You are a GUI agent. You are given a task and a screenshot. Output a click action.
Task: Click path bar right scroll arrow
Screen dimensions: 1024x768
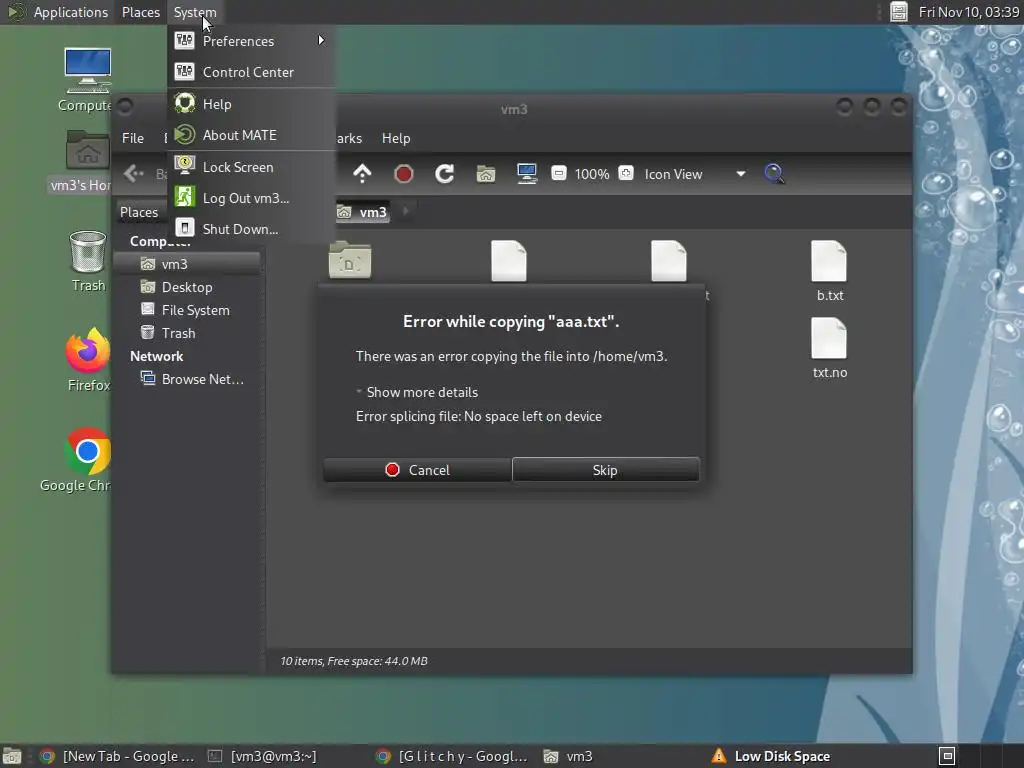click(406, 212)
